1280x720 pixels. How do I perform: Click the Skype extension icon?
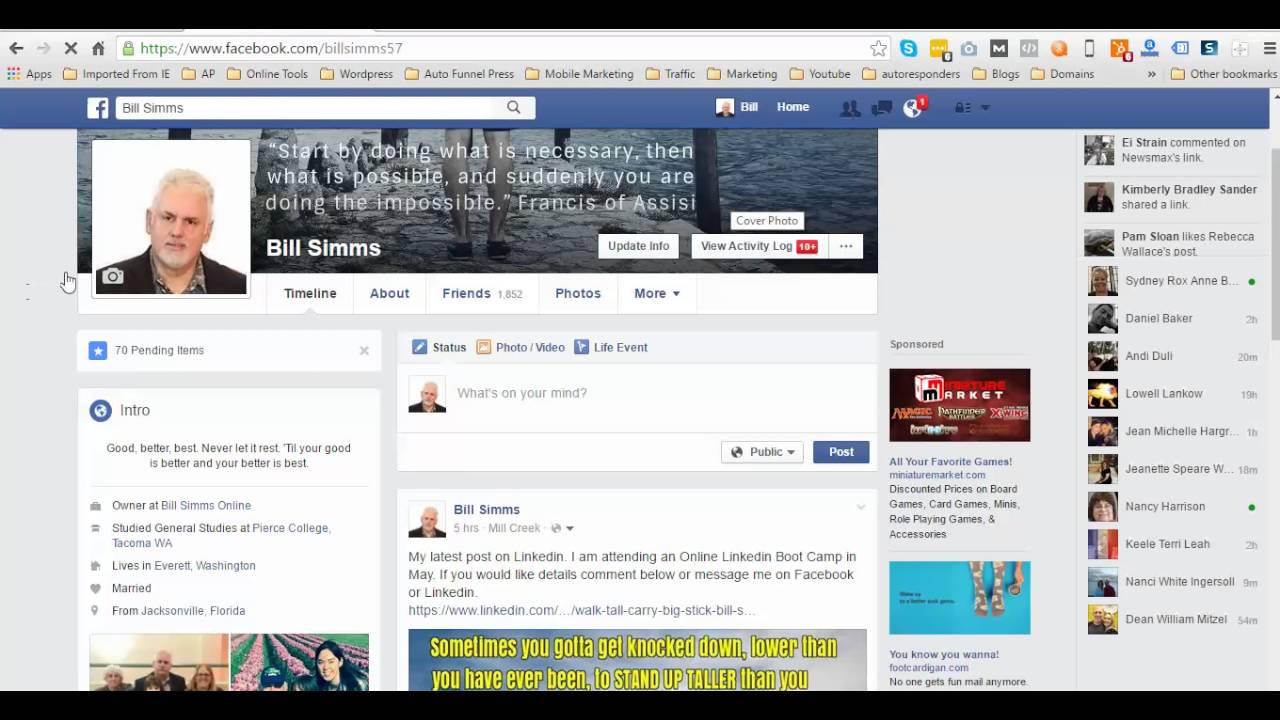pyautogui.click(x=908, y=48)
